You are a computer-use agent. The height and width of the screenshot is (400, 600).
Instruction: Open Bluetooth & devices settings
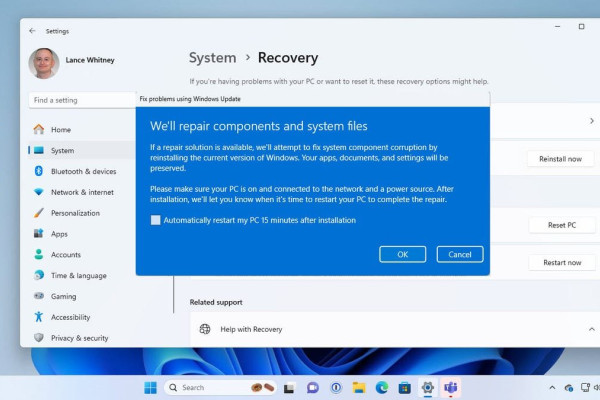[82, 171]
